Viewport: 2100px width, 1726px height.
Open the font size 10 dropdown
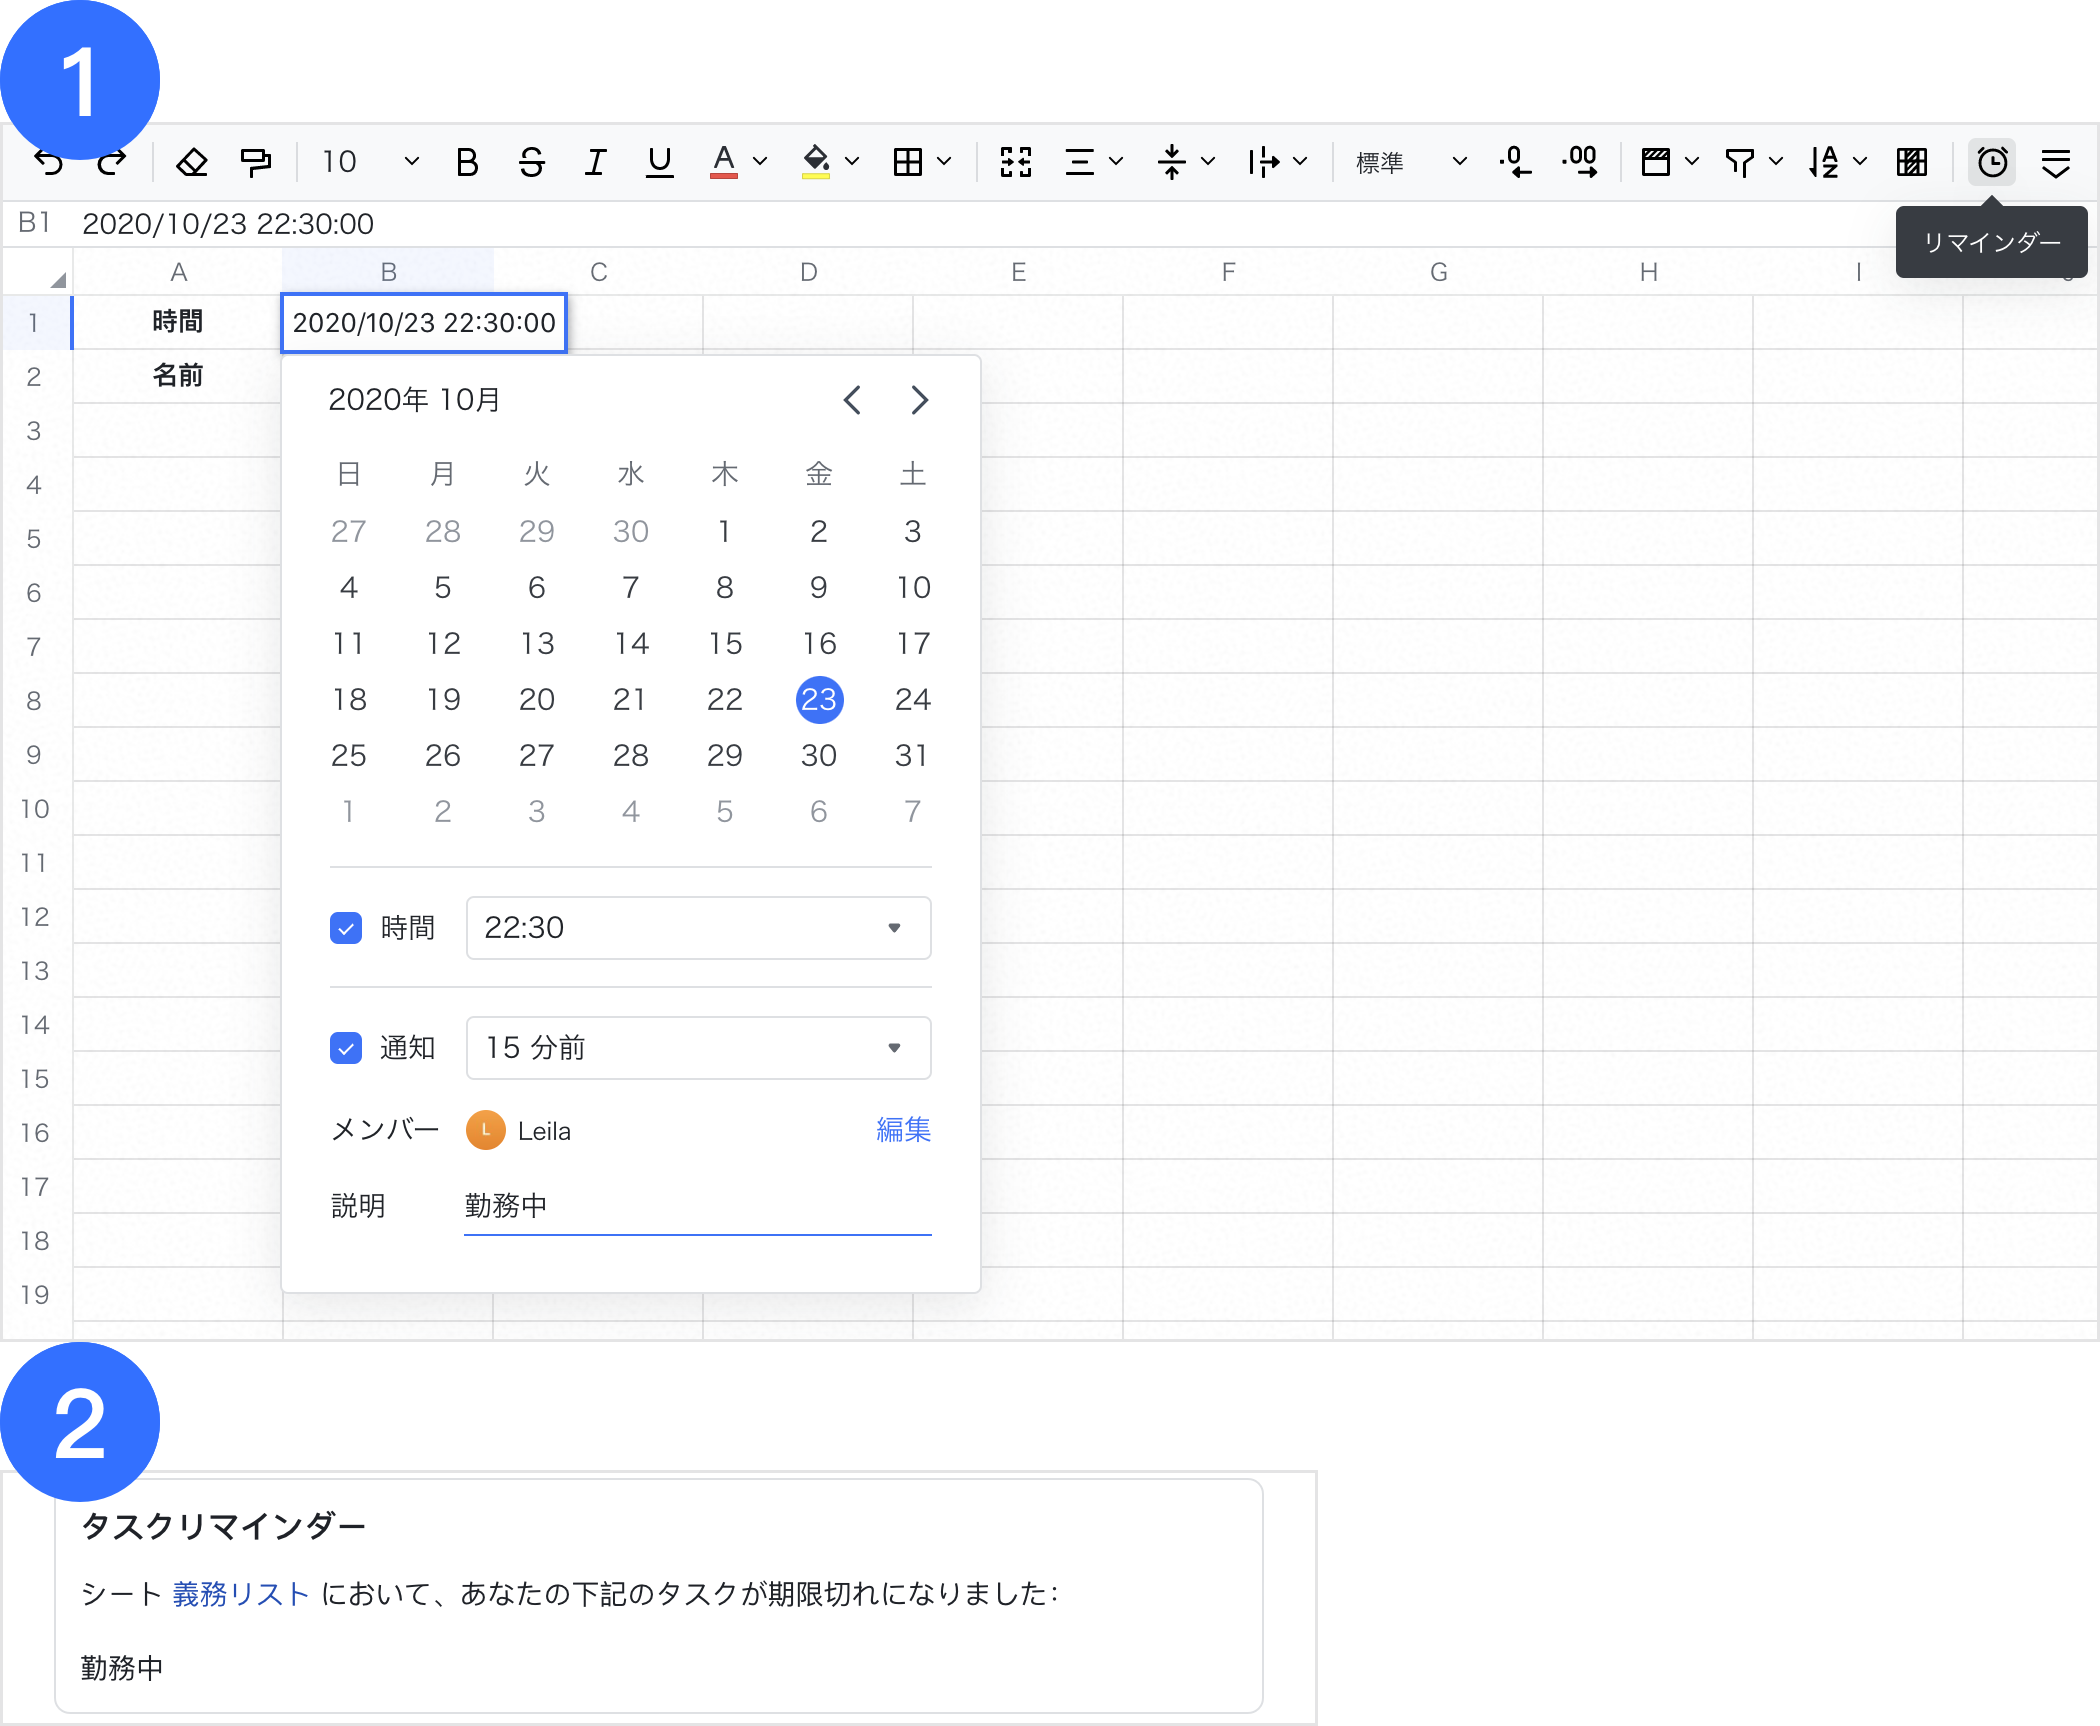tap(370, 162)
